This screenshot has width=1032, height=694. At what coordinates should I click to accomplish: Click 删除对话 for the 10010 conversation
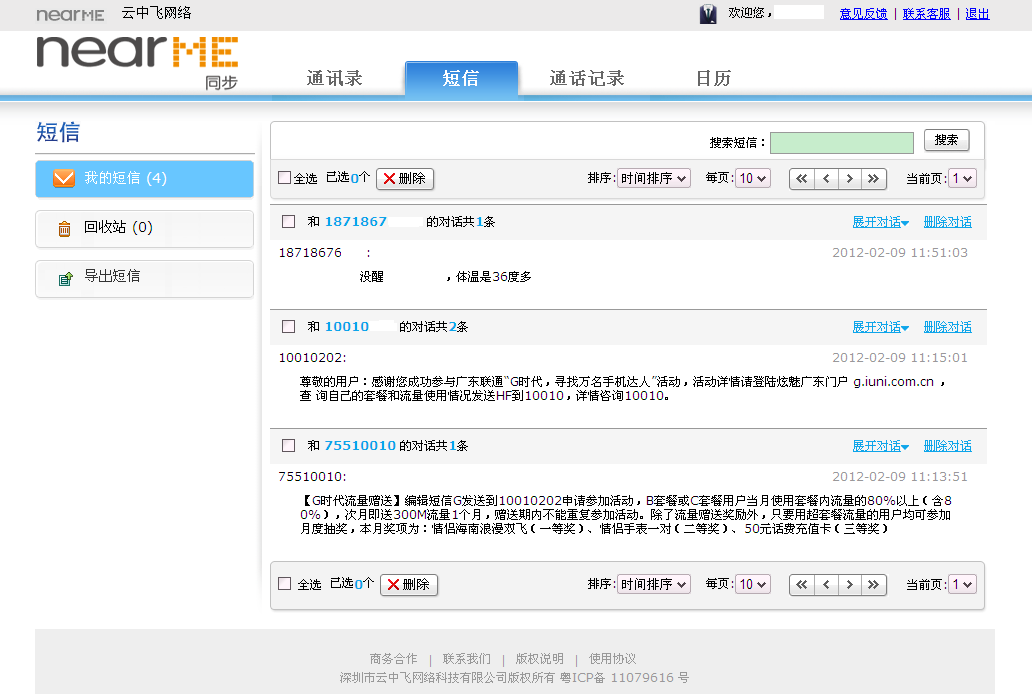948,327
